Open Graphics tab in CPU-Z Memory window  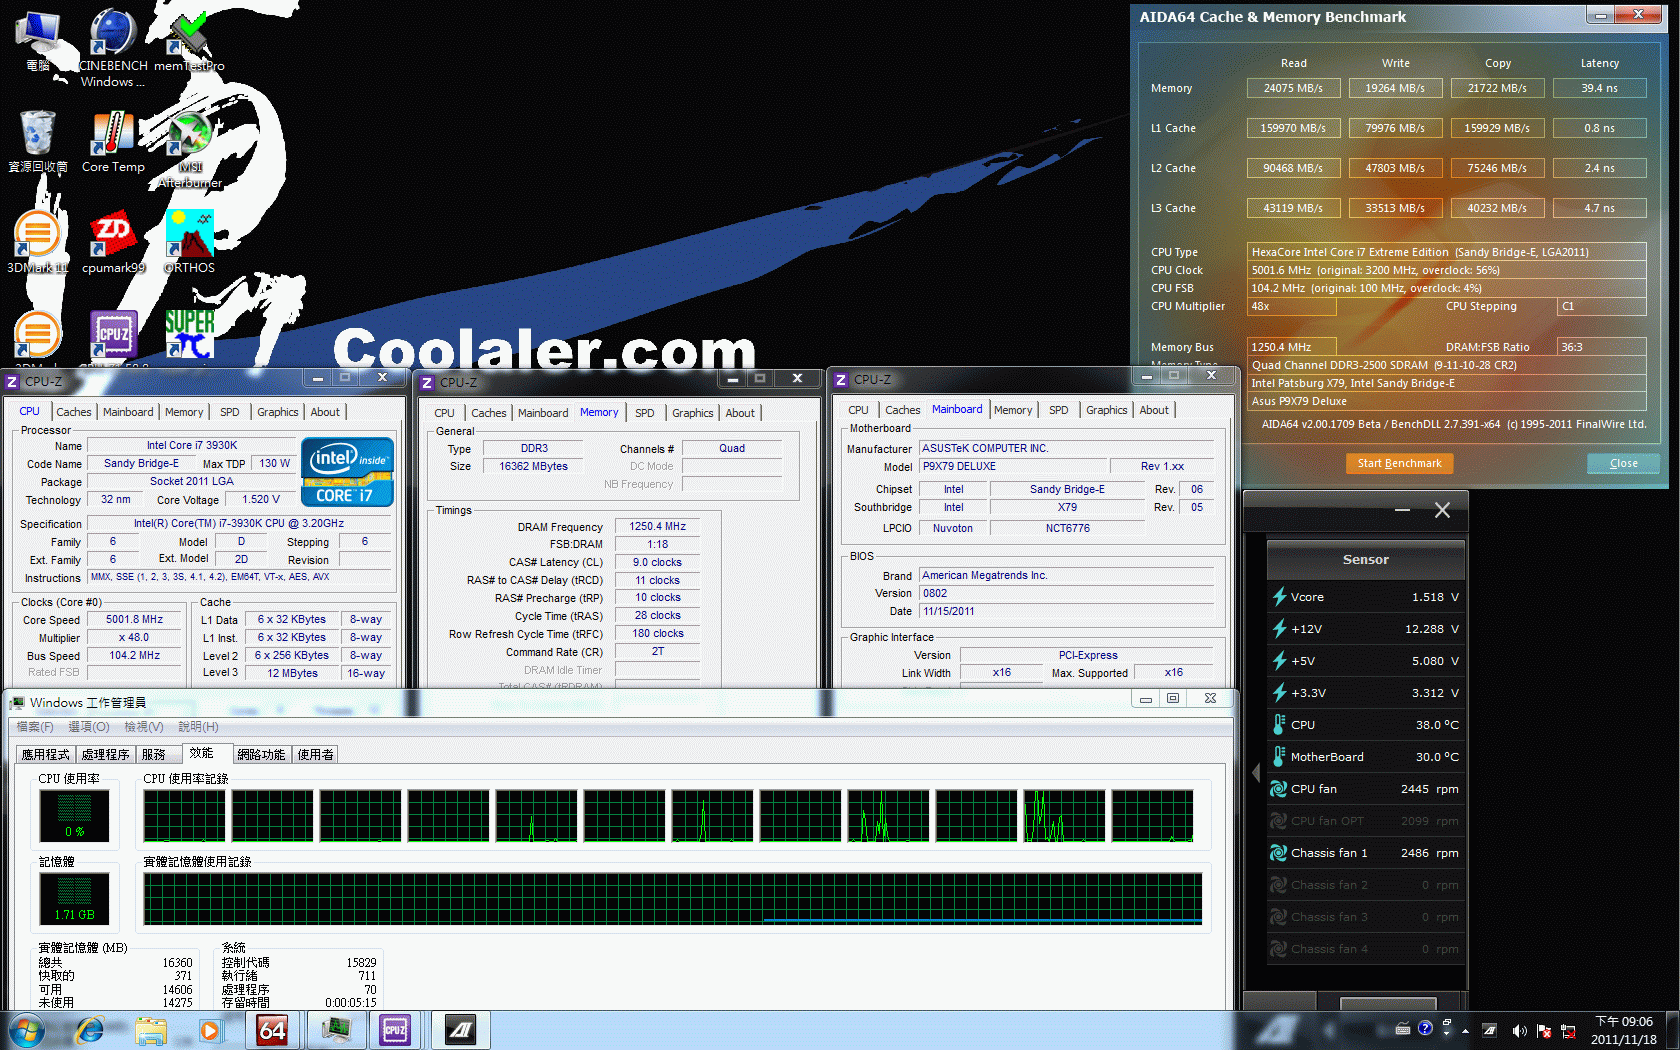[692, 413]
